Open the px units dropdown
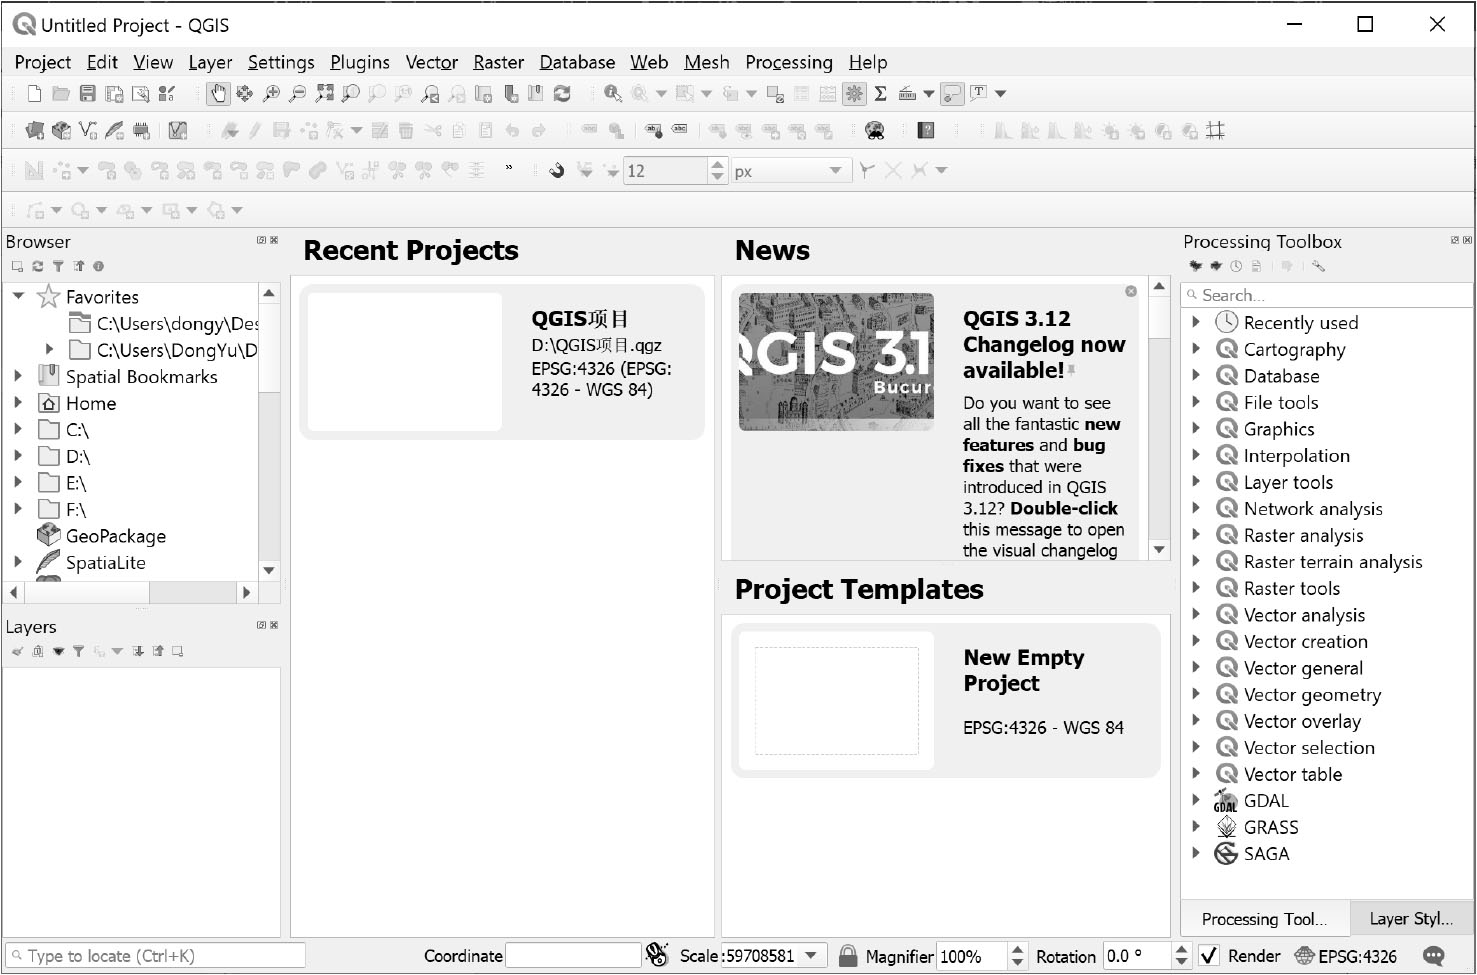This screenshot has width=1477, height=975. coord(790,171)
